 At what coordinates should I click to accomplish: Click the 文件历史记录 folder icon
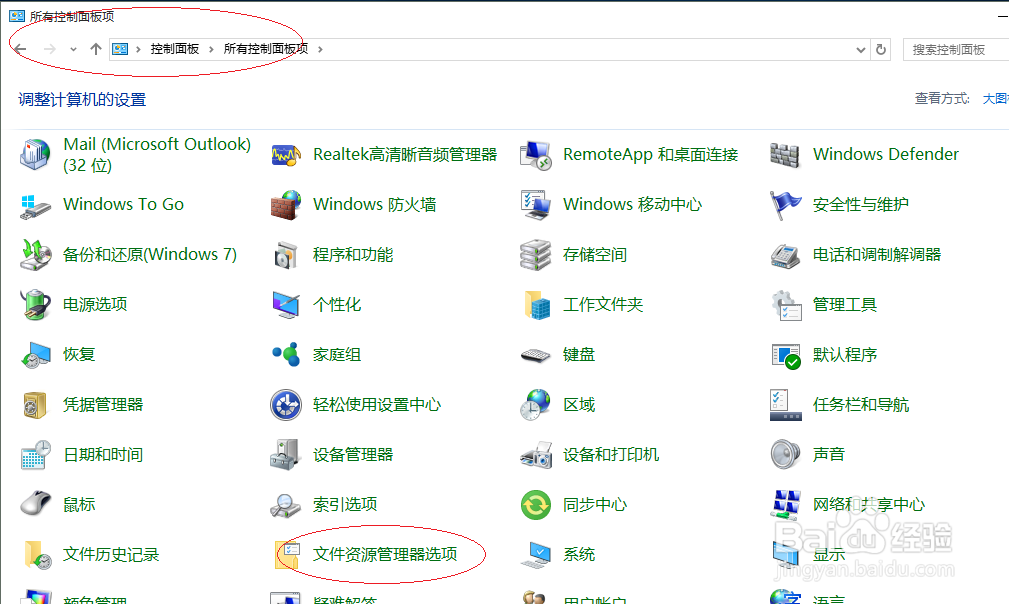tap(37, 555)
